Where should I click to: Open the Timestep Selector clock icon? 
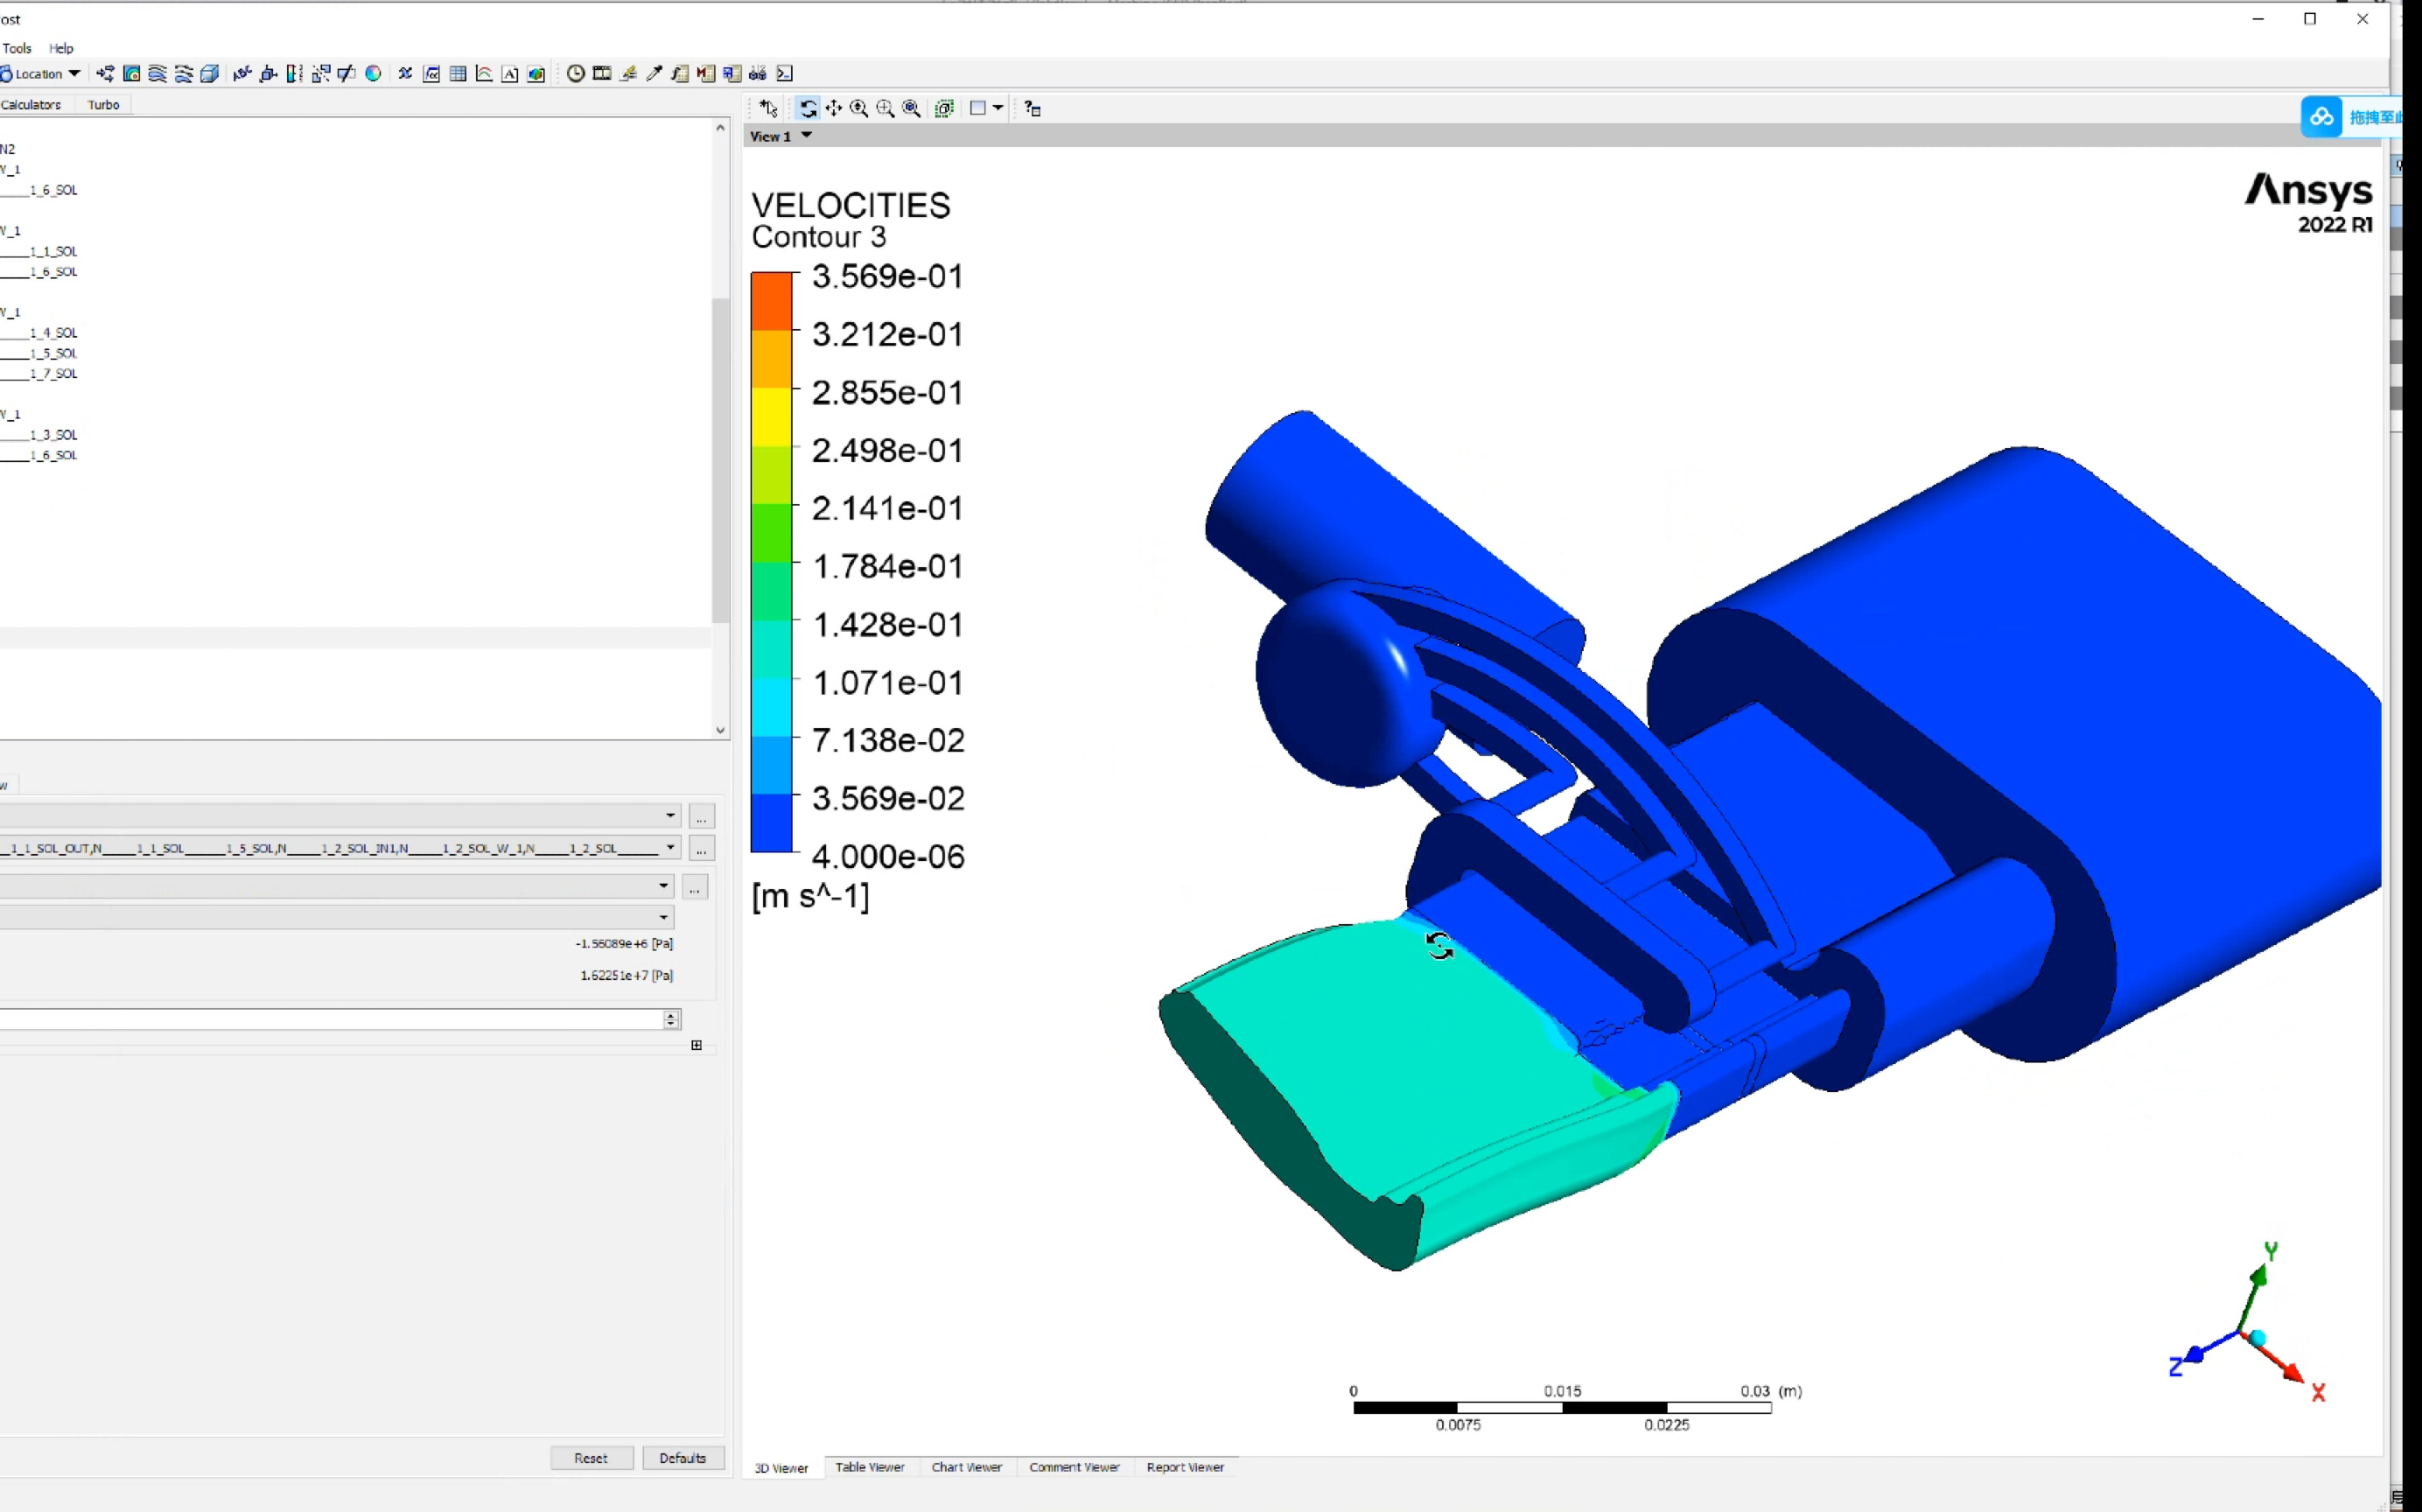click(x=576, y=73)
